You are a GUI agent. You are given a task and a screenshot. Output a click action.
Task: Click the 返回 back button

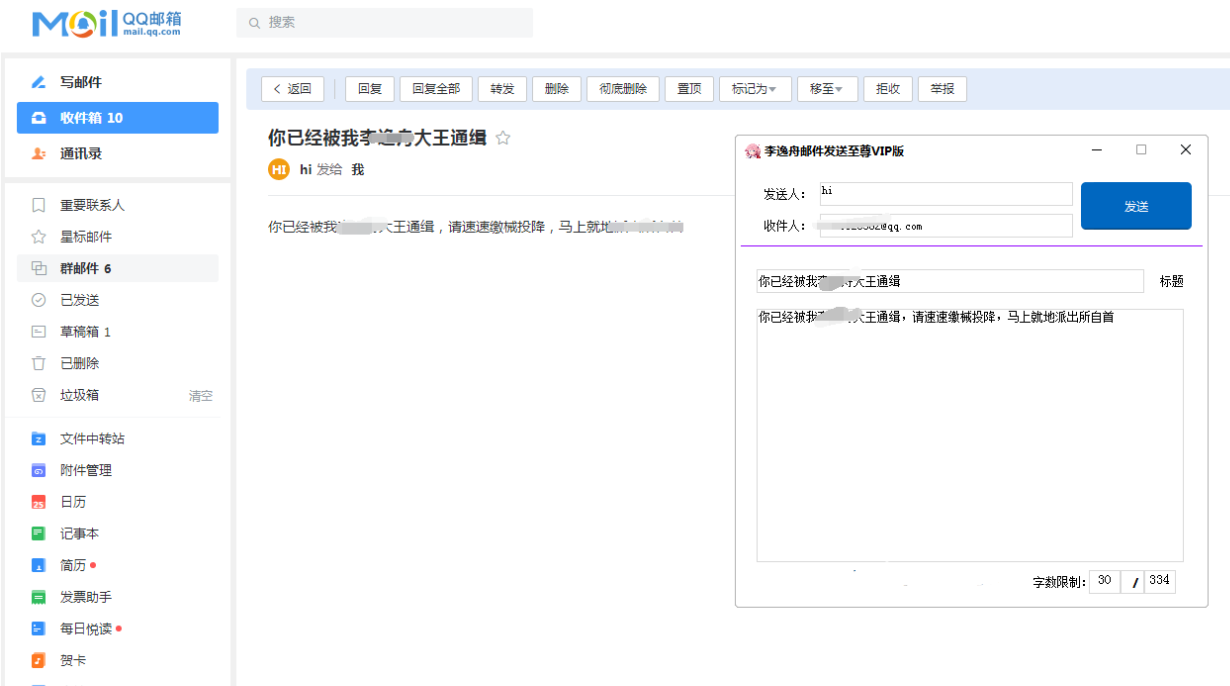coord(292,89)
